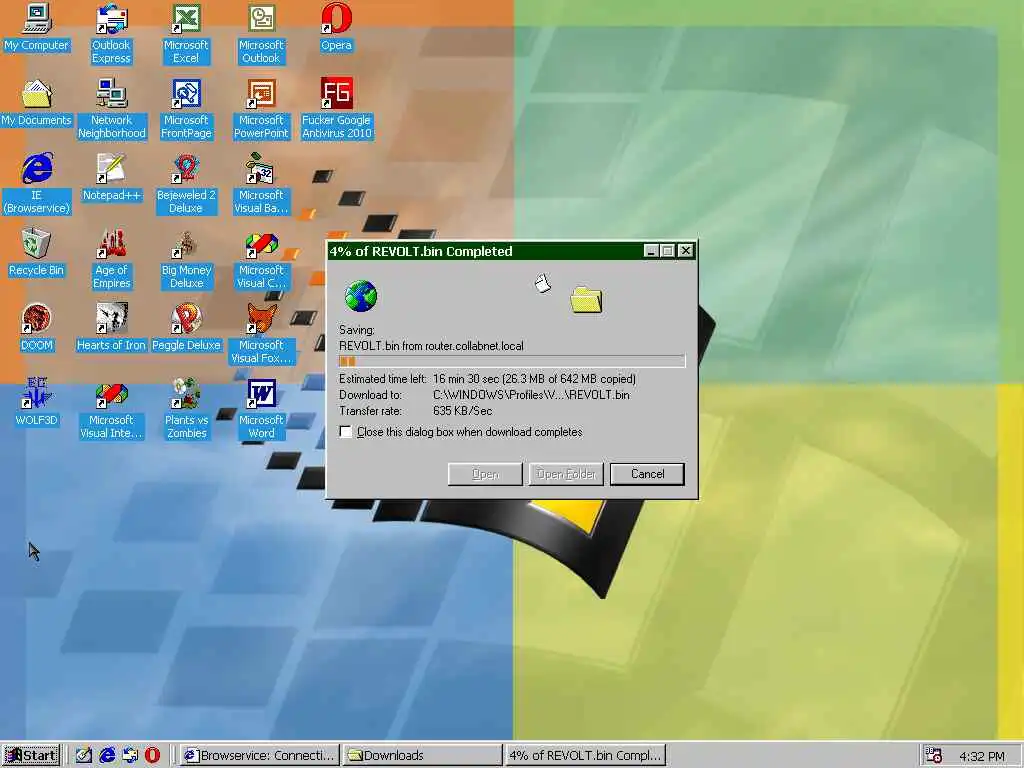Click the 4:32 PM system clock
Screen dimensions: 1024x768
point(982,756)
